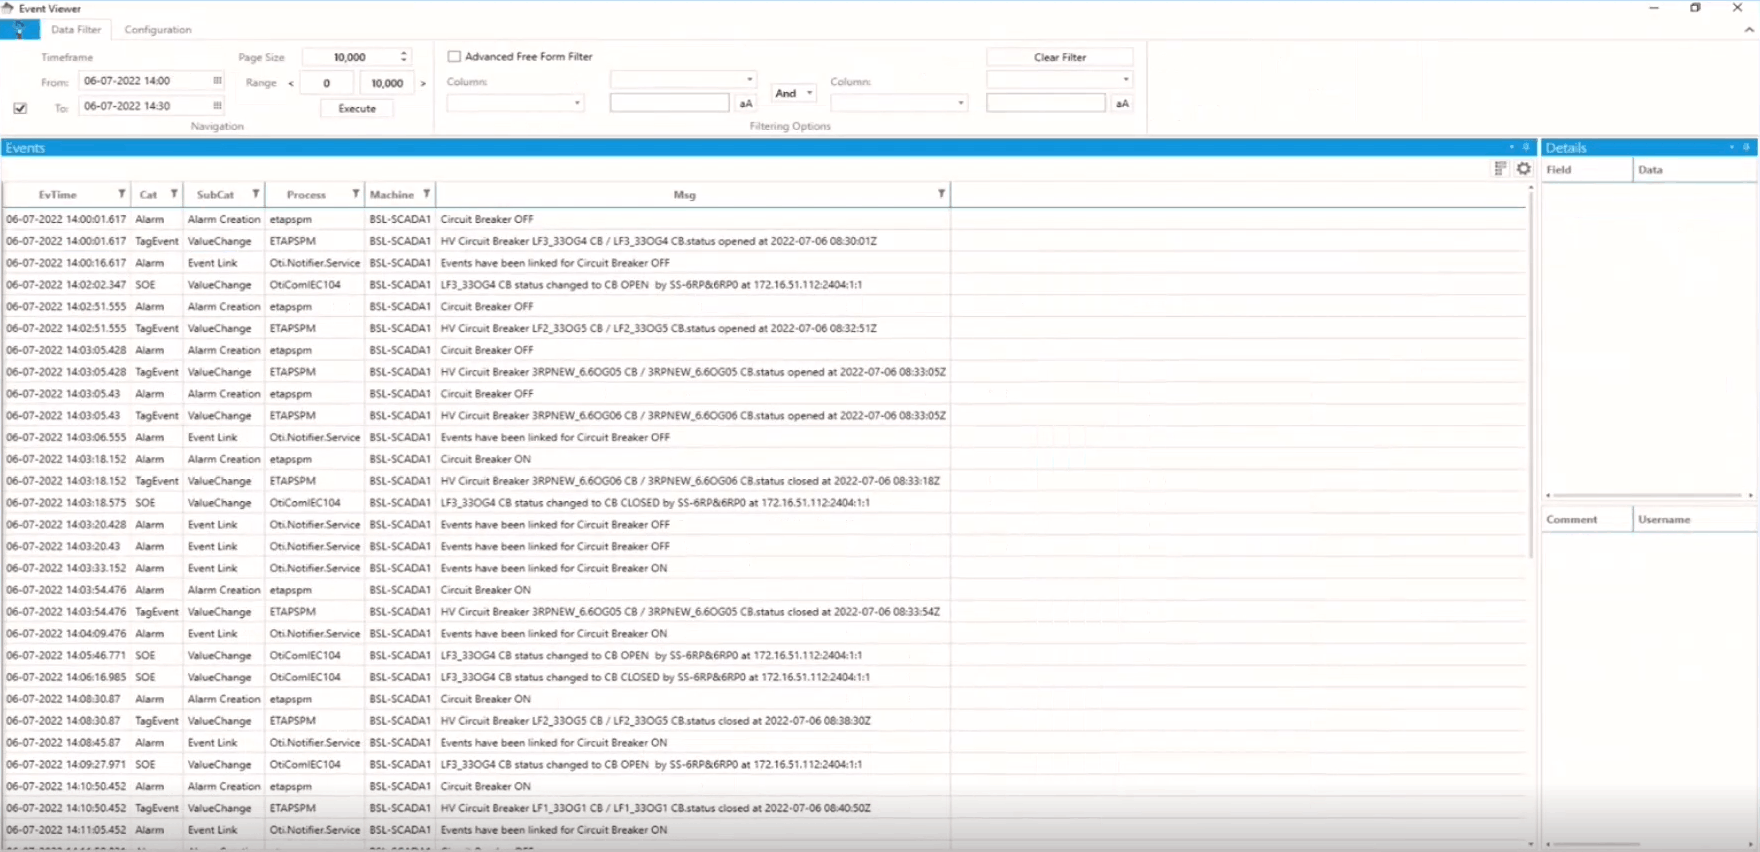This screenshot has height=852, width=1760.
Task: Open Details panel options dropdown arrow
Action: coord(1732,147)
